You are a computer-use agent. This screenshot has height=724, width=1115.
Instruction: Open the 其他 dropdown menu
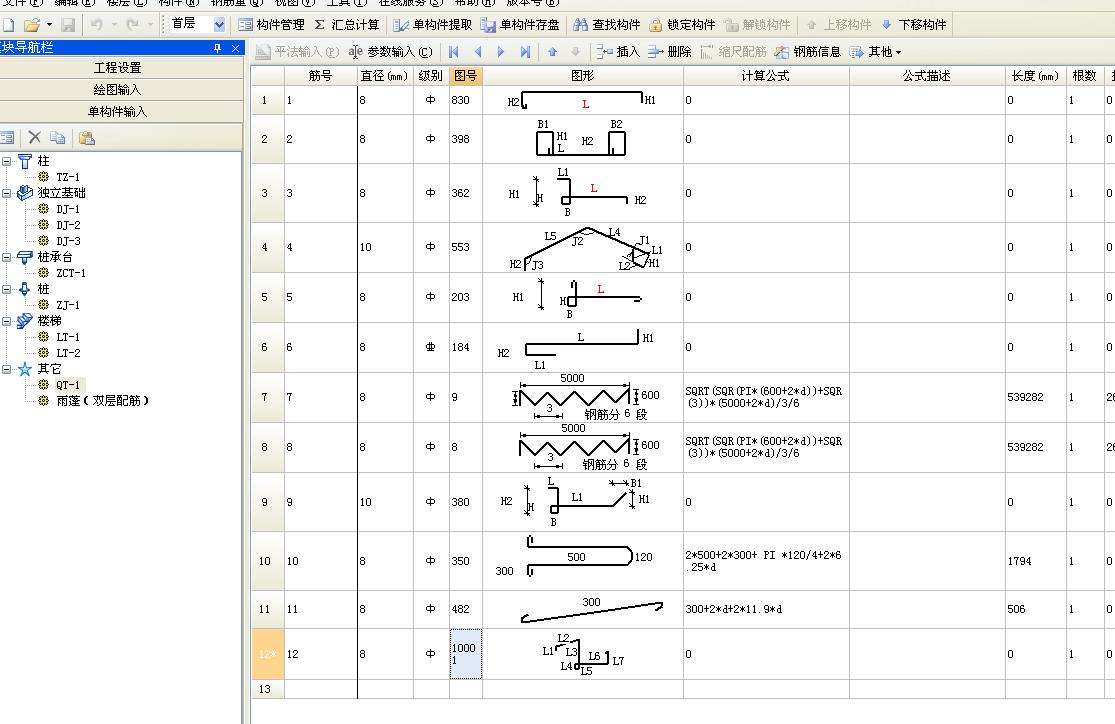pyautogui.click(x=875, y=52)
